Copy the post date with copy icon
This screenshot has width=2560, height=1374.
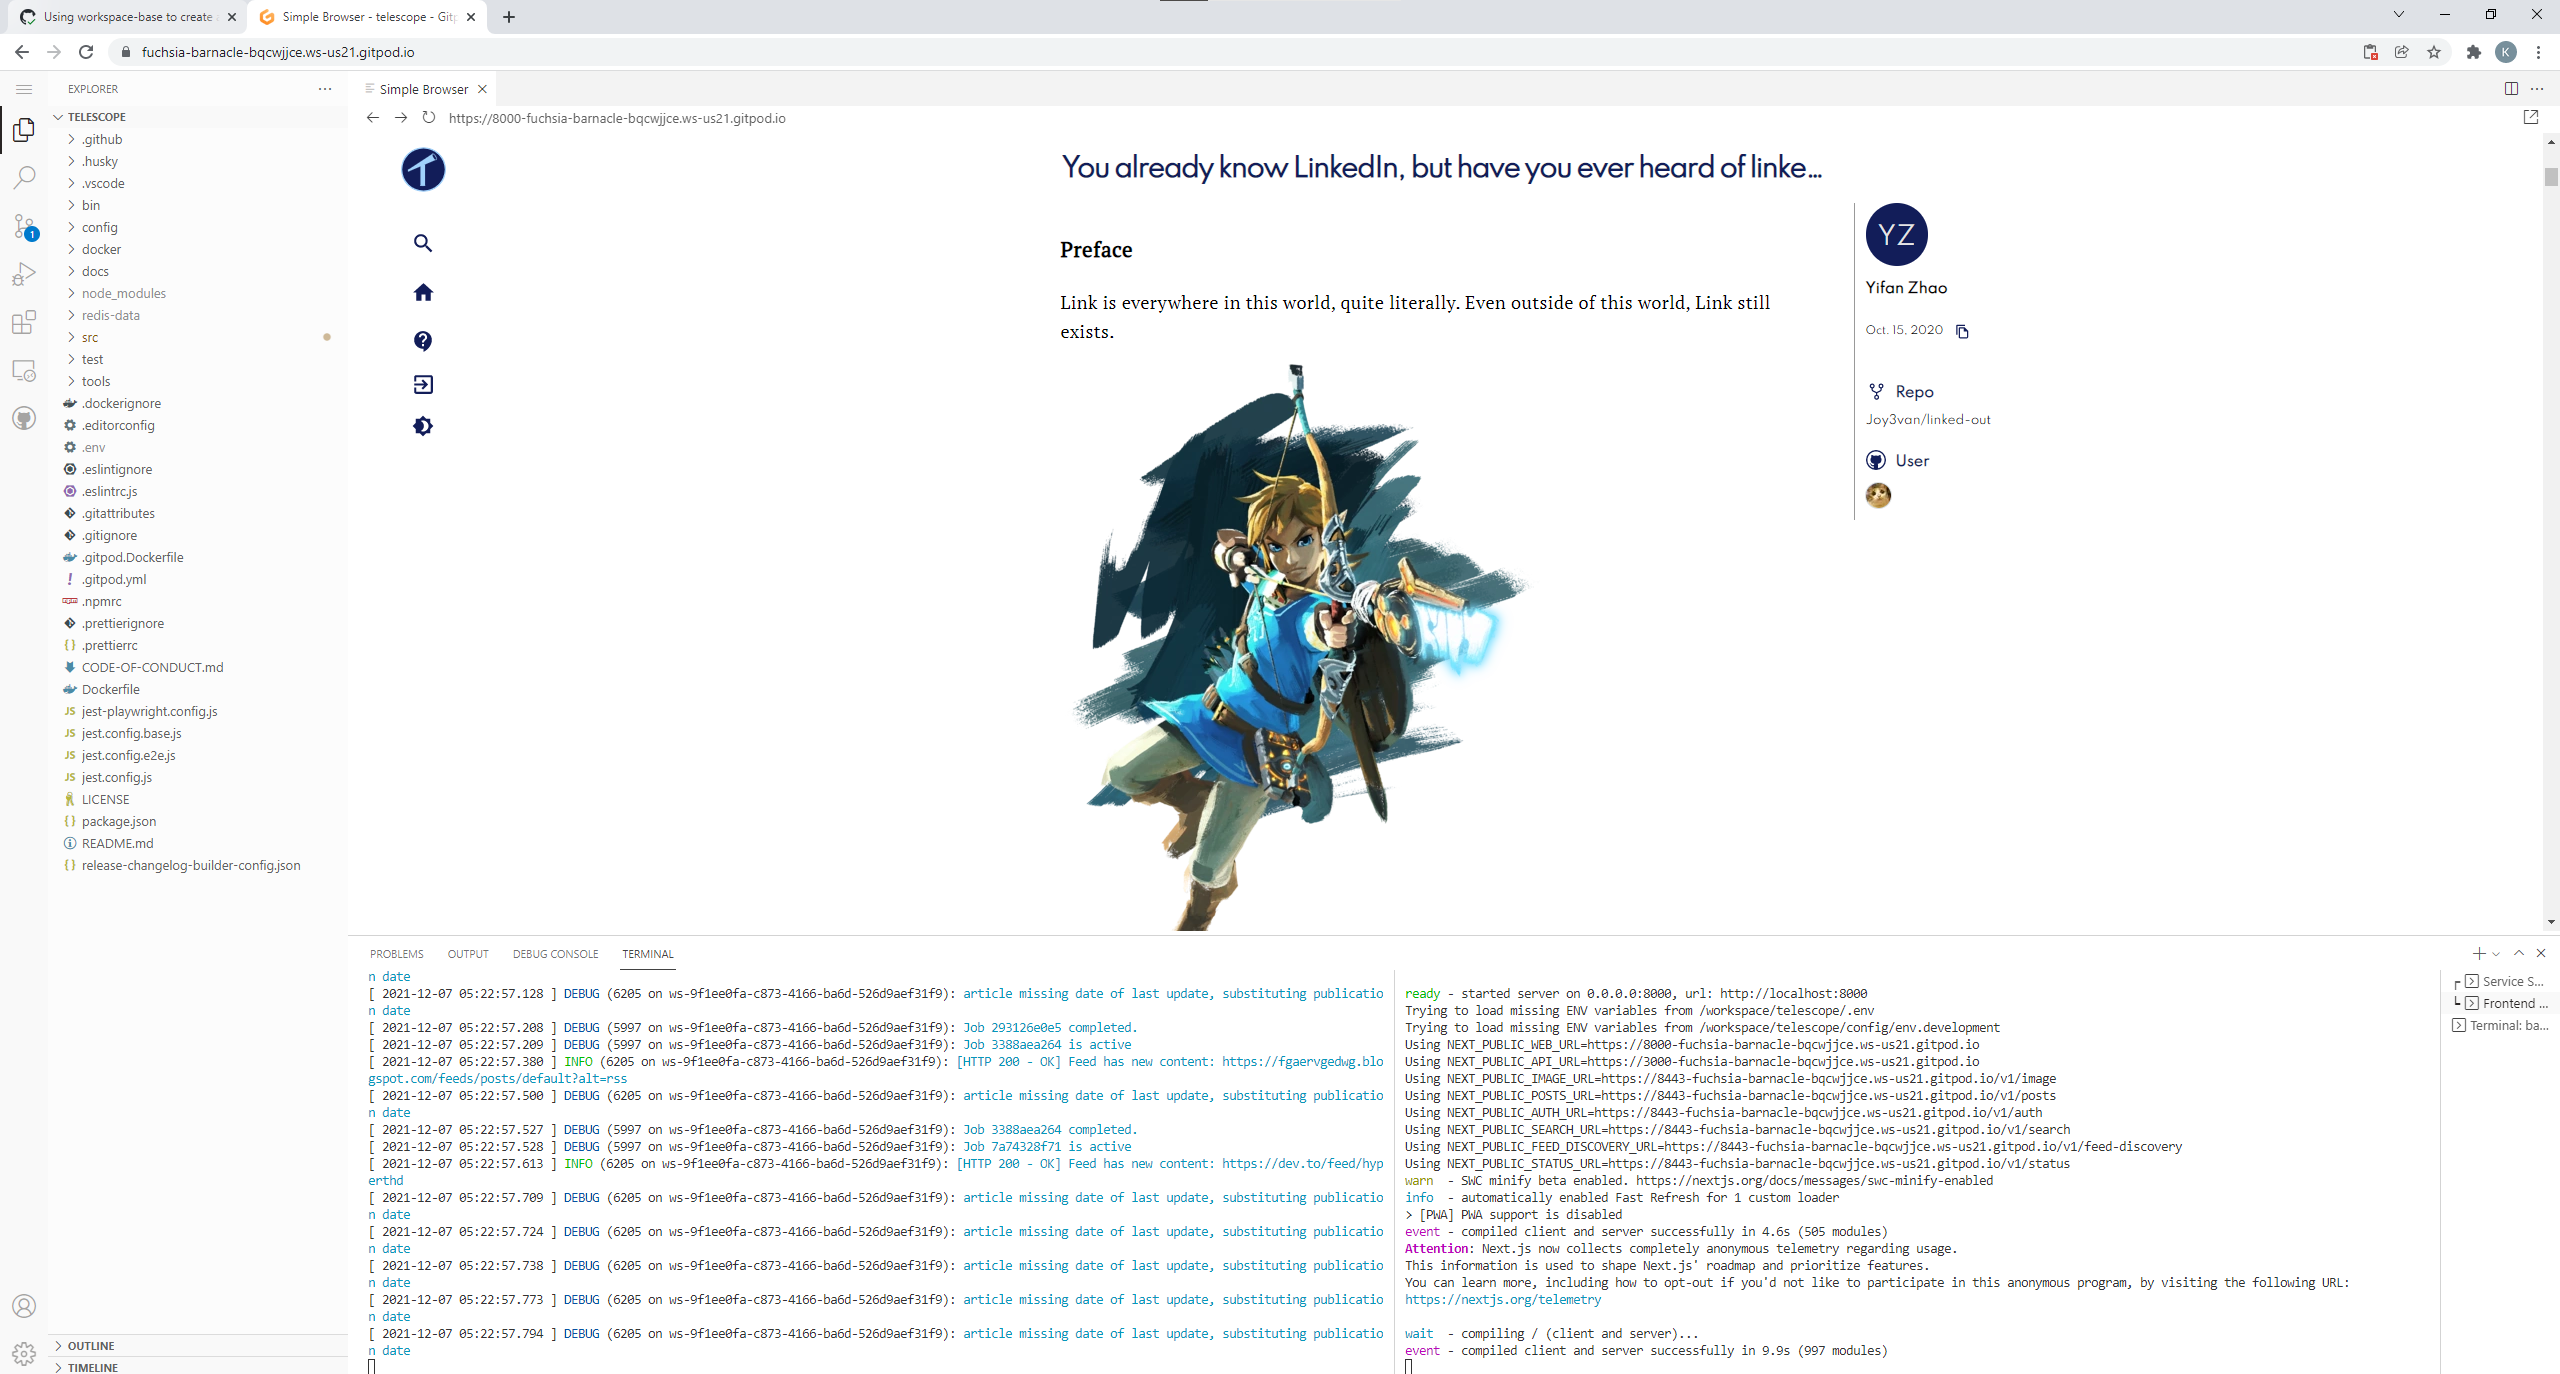(x=1962, y=331)
